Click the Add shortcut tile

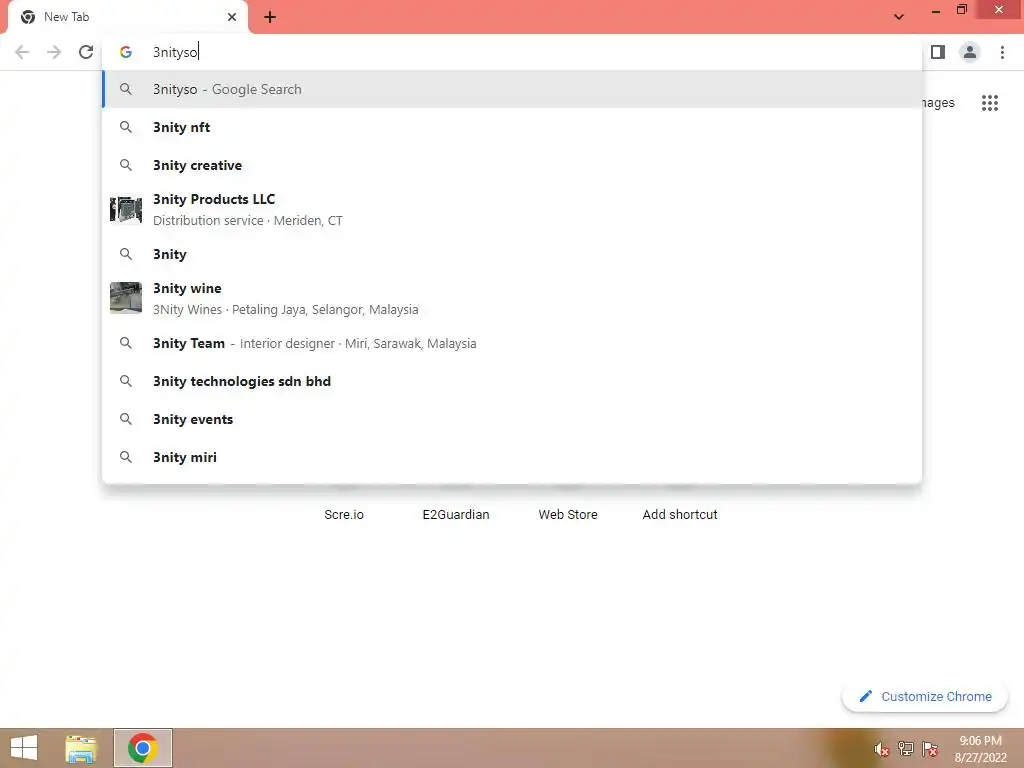click(680, 515)
